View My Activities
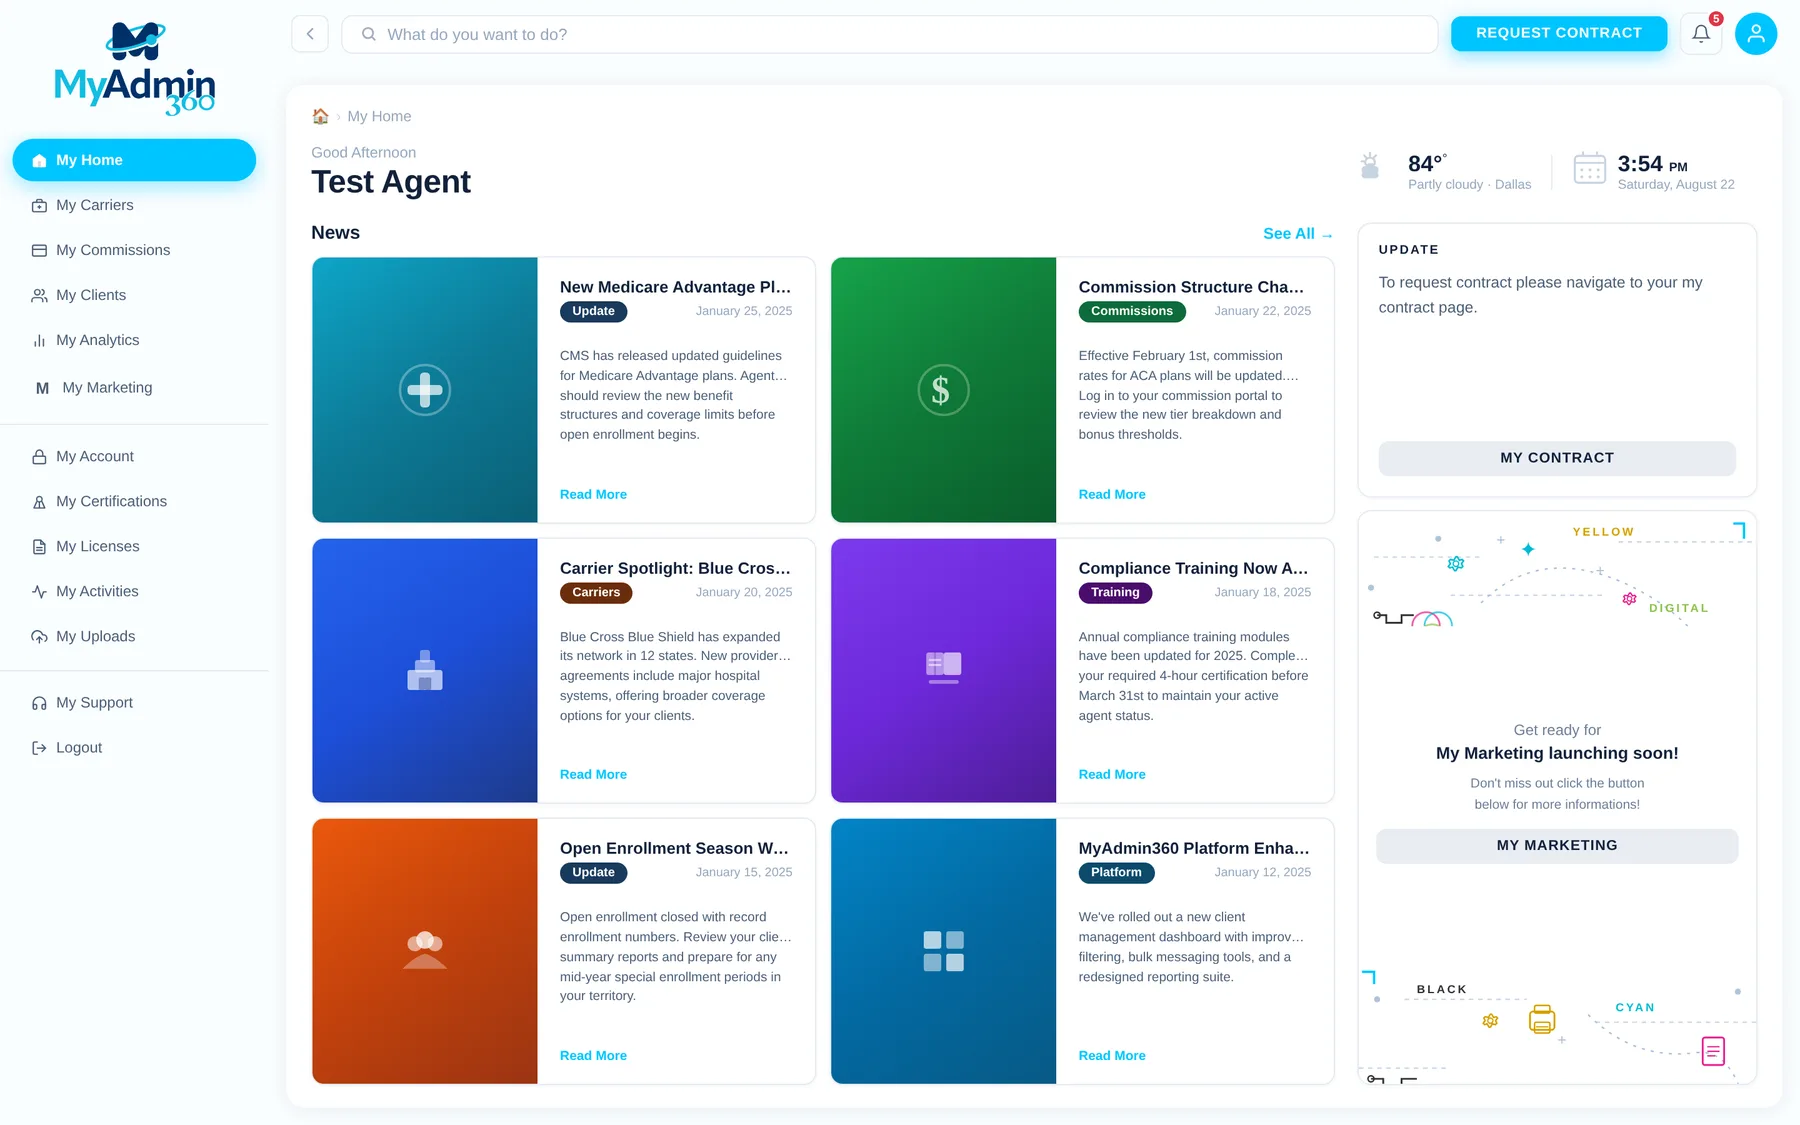The image size is (1800, 1125). (x=134, y=591)
